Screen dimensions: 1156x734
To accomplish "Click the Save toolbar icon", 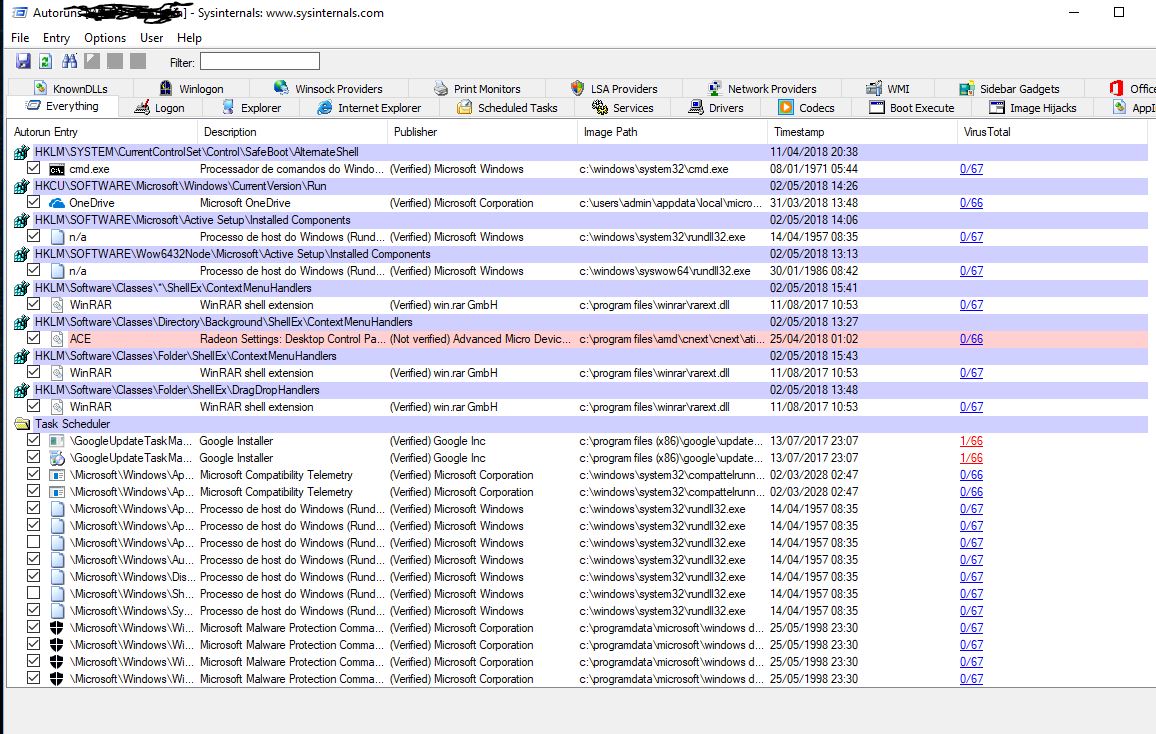I will (23, 61).
